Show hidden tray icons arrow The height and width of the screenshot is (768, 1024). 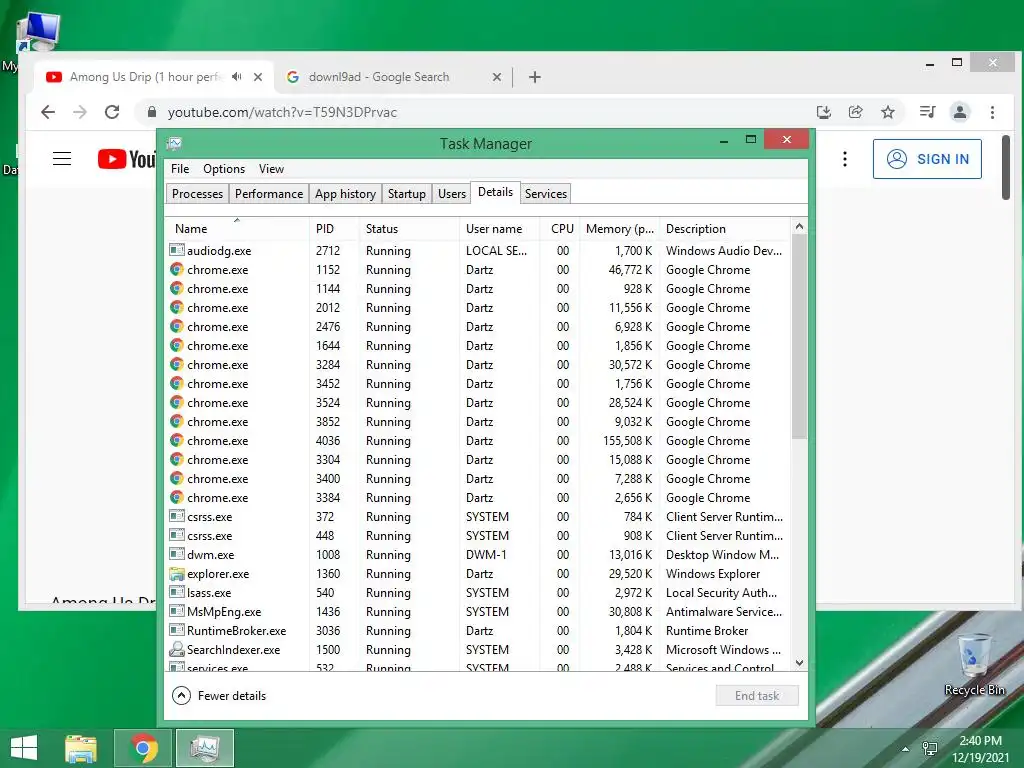click(x=905, y=749)
